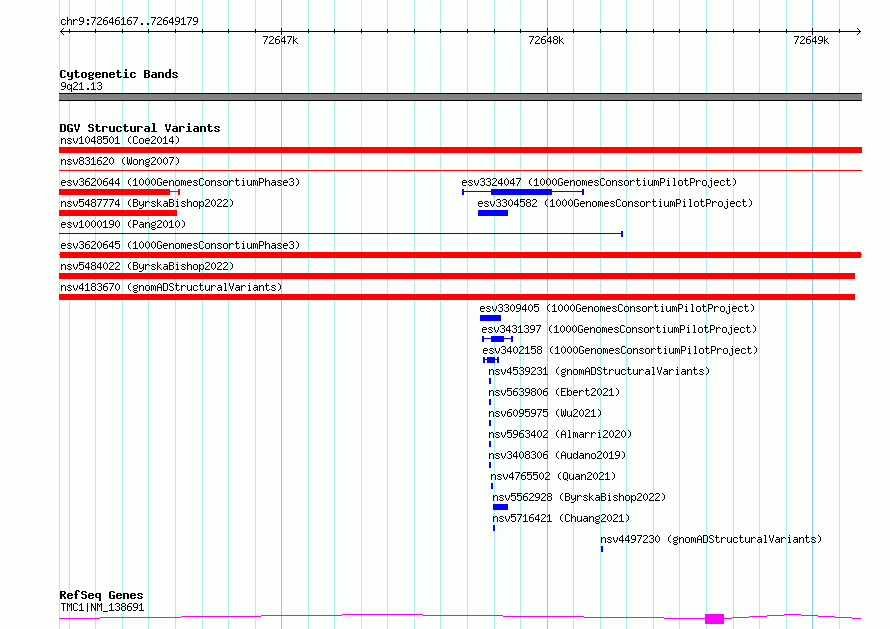Click the grey 9q21.13 cytogenetic band bar
The height and width of the screenshot is (629, 890).
(460, 97)
